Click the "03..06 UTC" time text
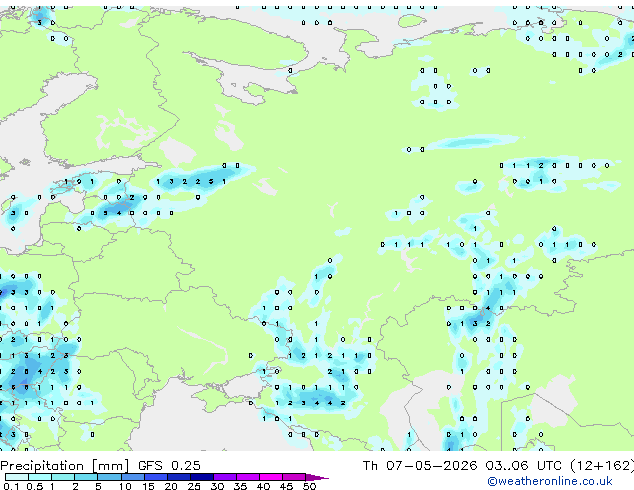This screenshot has height=490, width=634. click(x=524, y=466)
